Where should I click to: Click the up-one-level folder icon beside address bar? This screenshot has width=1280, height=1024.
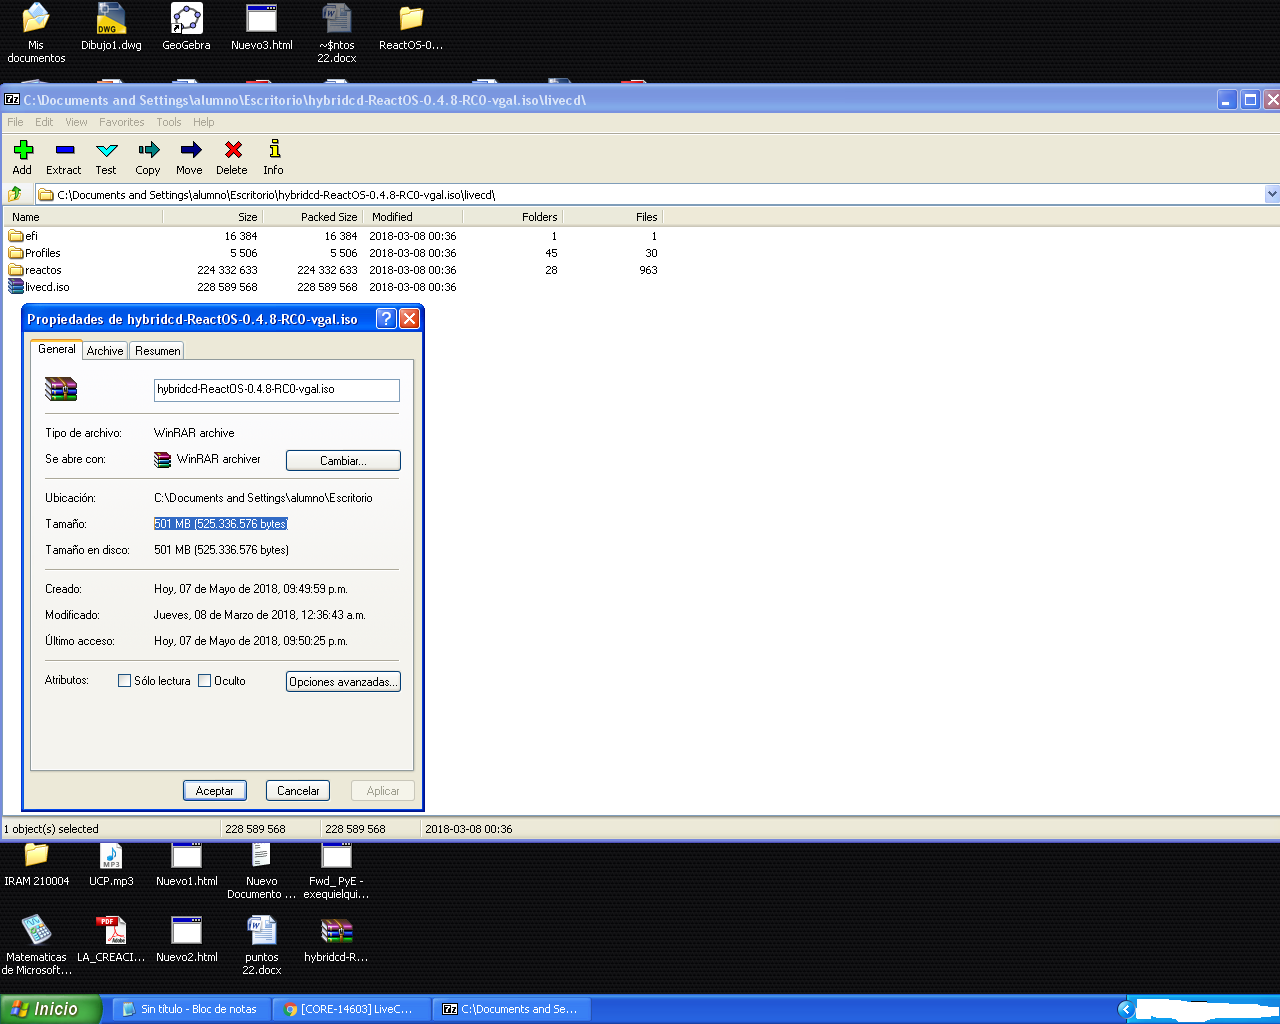tap(15, 194)
